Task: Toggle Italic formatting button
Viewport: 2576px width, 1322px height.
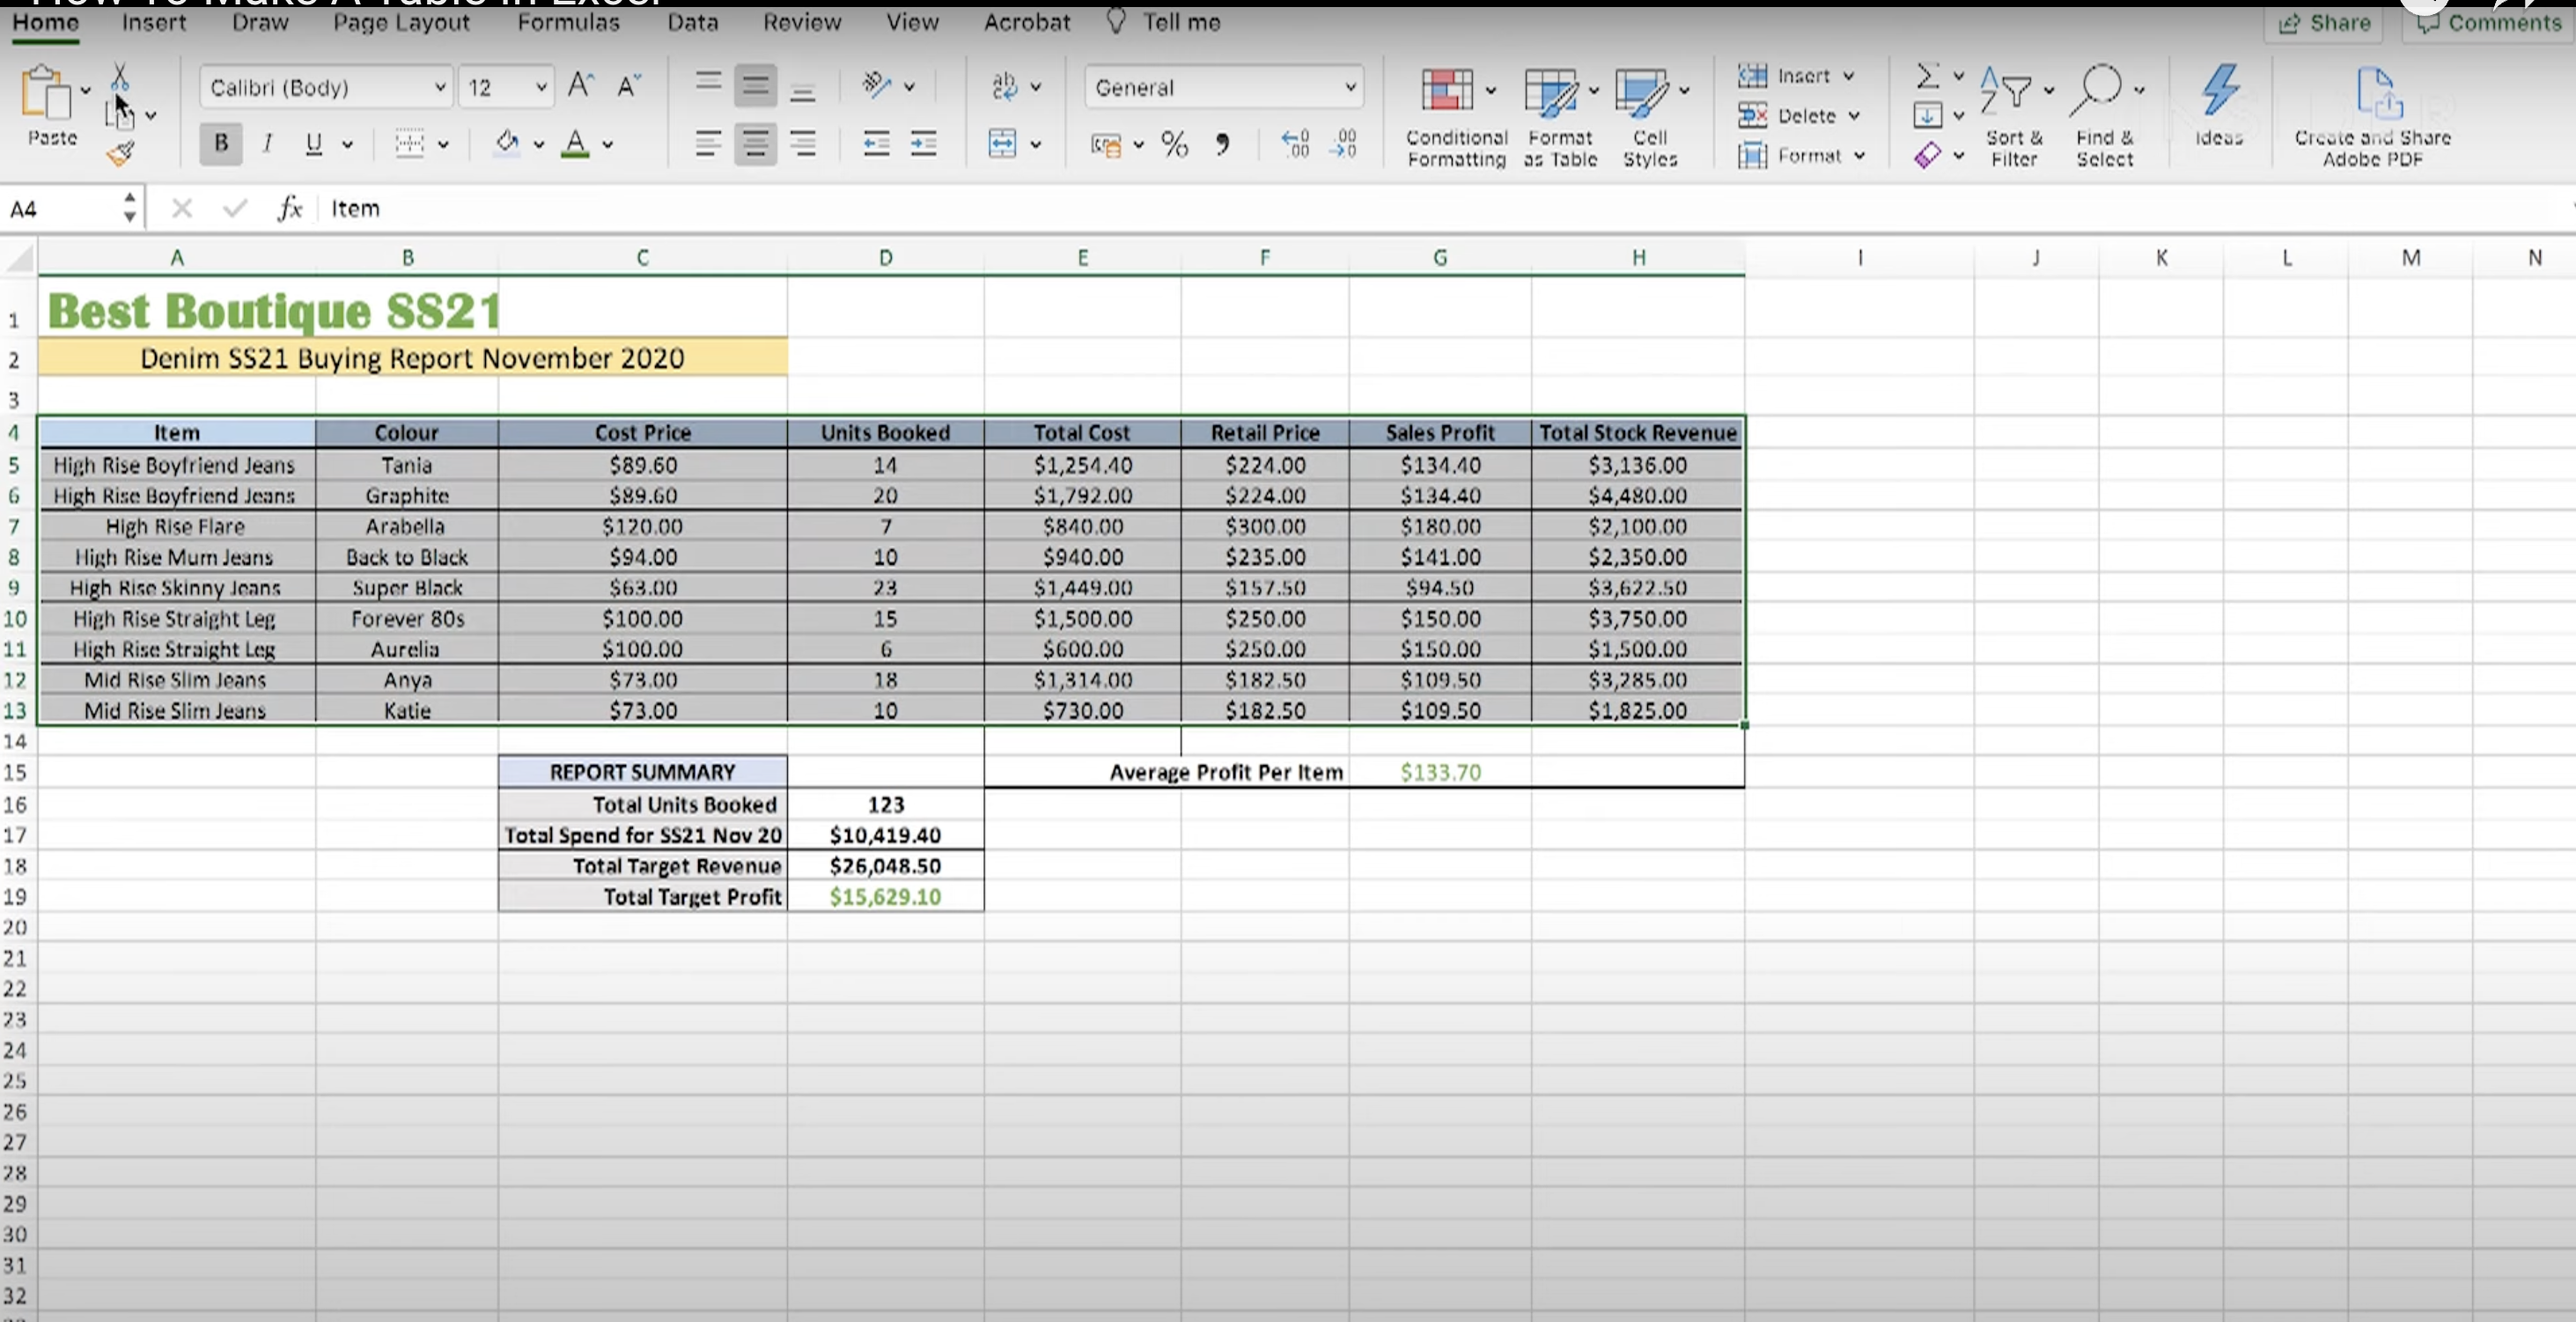Action: pyautogui.click(x=267, y=144)
